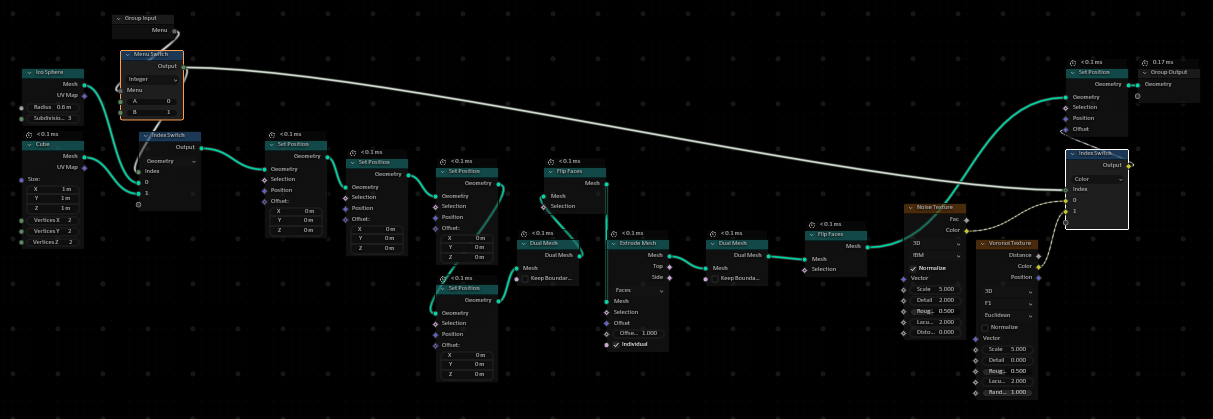Click Noise Texture Color output socket
Viewport: 1213px width, 419px height.
coord(966,231)
